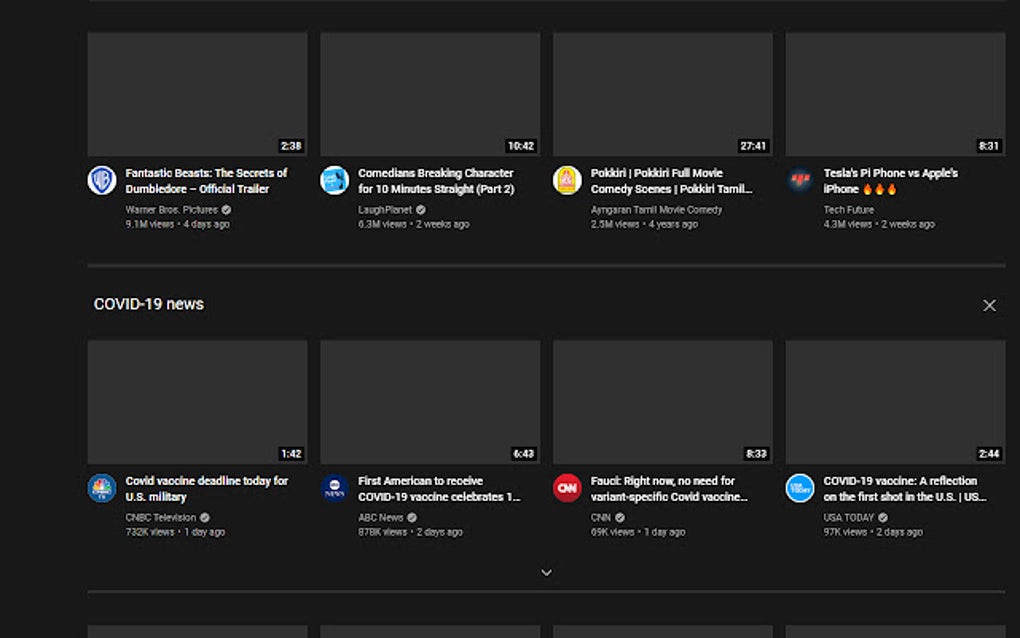Click the CNN channel avatar
1020x638 pixels.
pyautogui.click(x=566, y=489)
